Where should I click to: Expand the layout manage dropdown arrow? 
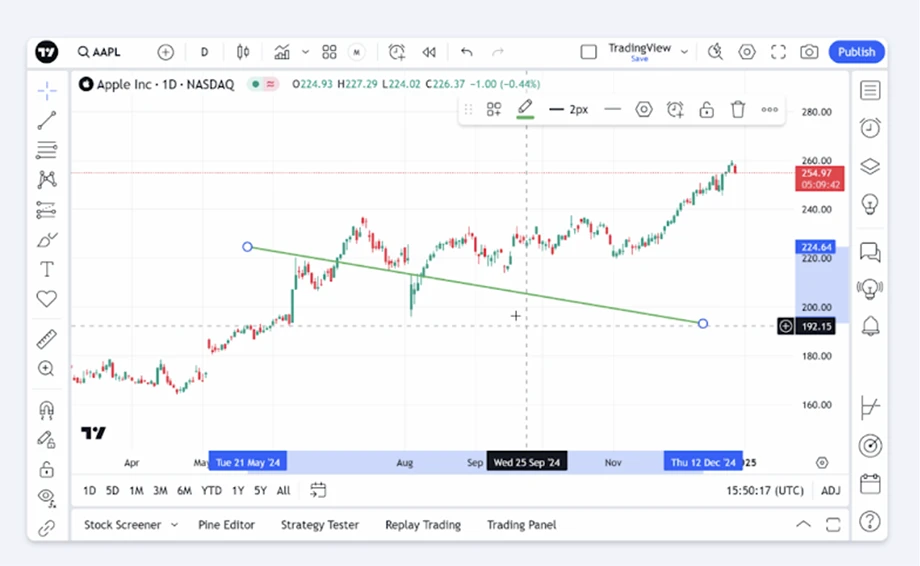point(684,52)
